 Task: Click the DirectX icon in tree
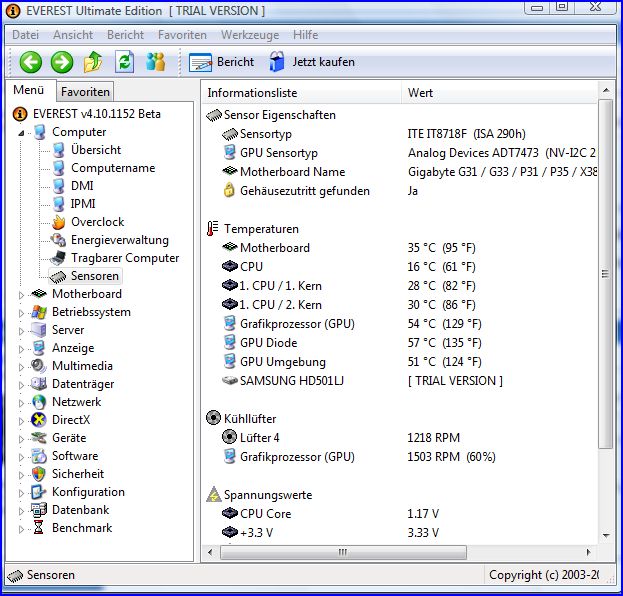tap(39, 420)
